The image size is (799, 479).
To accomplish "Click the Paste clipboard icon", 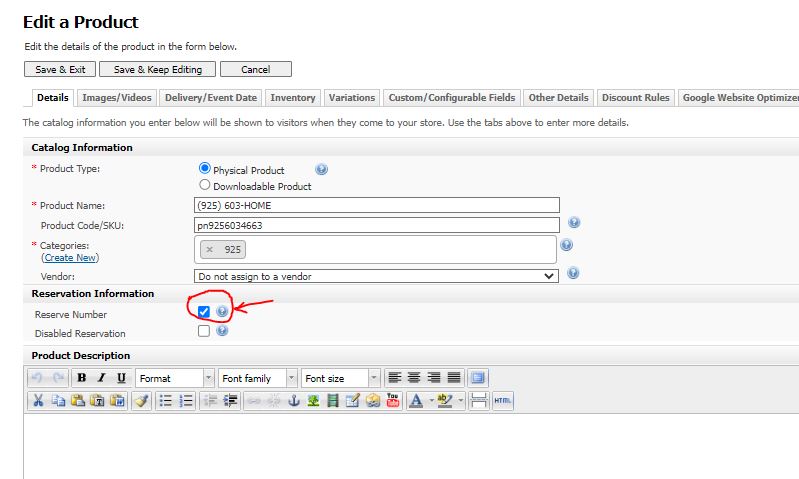I will tap(78, 401).
